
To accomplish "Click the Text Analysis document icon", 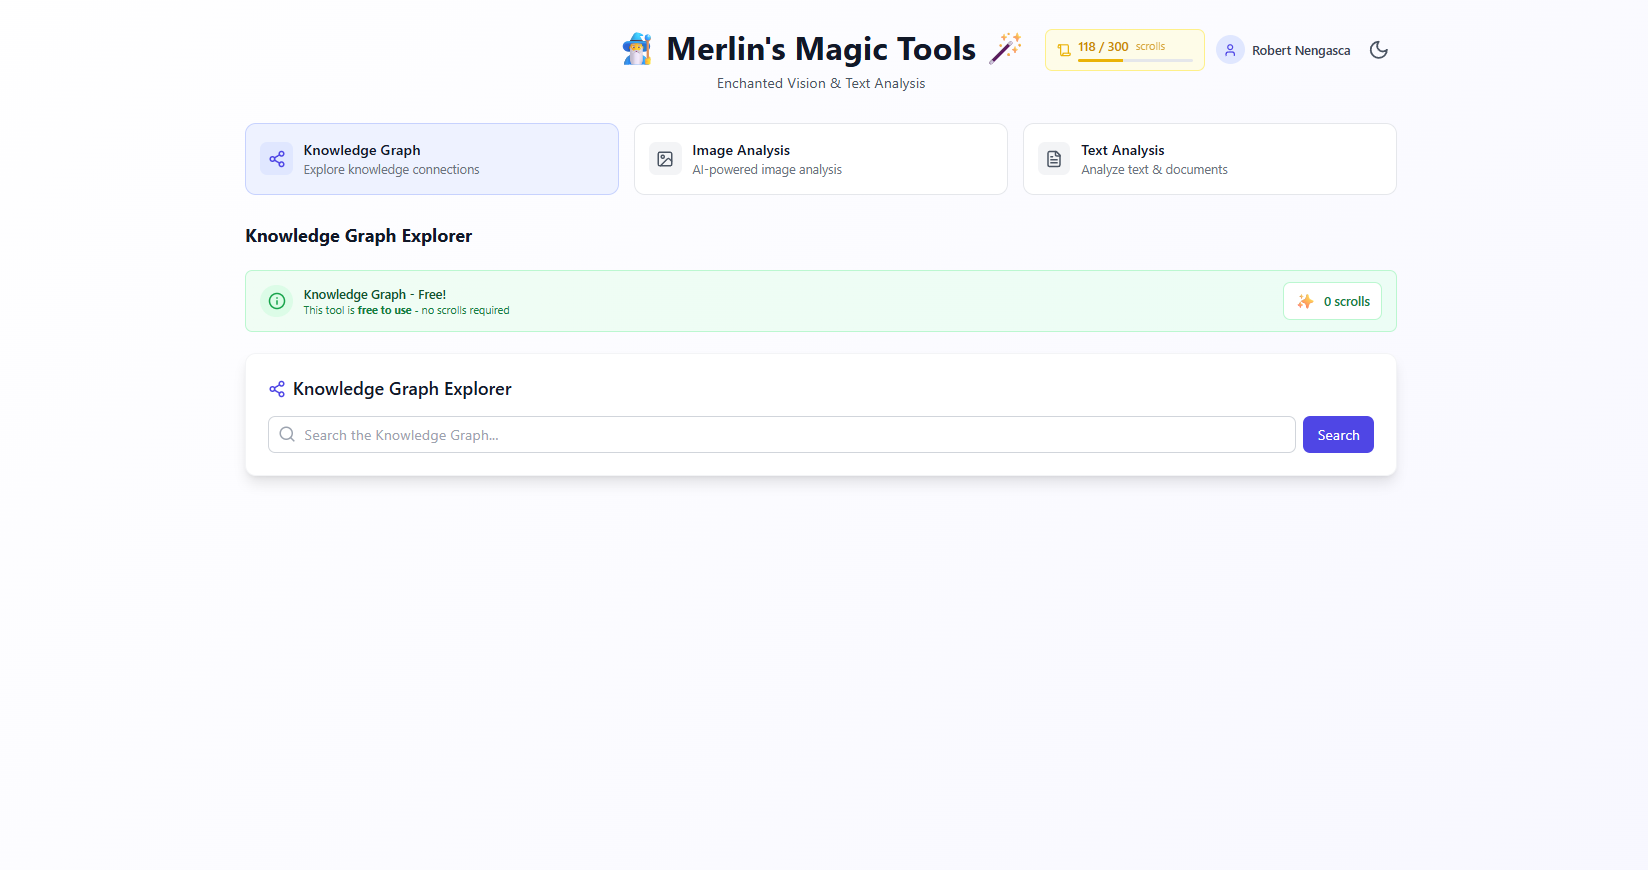I will pyautogui.click(x=1054, y=159).
